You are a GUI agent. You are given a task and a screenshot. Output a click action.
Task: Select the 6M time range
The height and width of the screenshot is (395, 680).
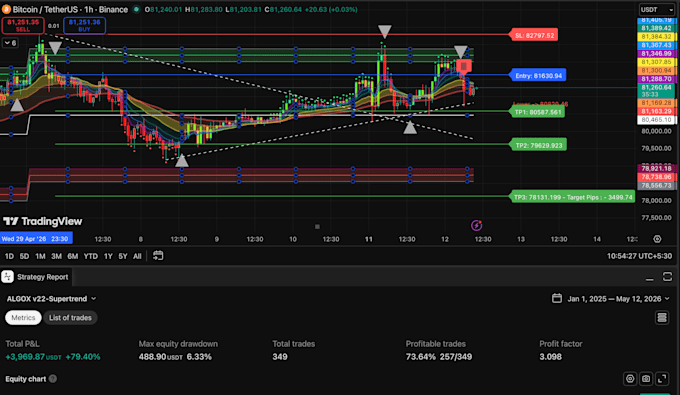point(72,256)
